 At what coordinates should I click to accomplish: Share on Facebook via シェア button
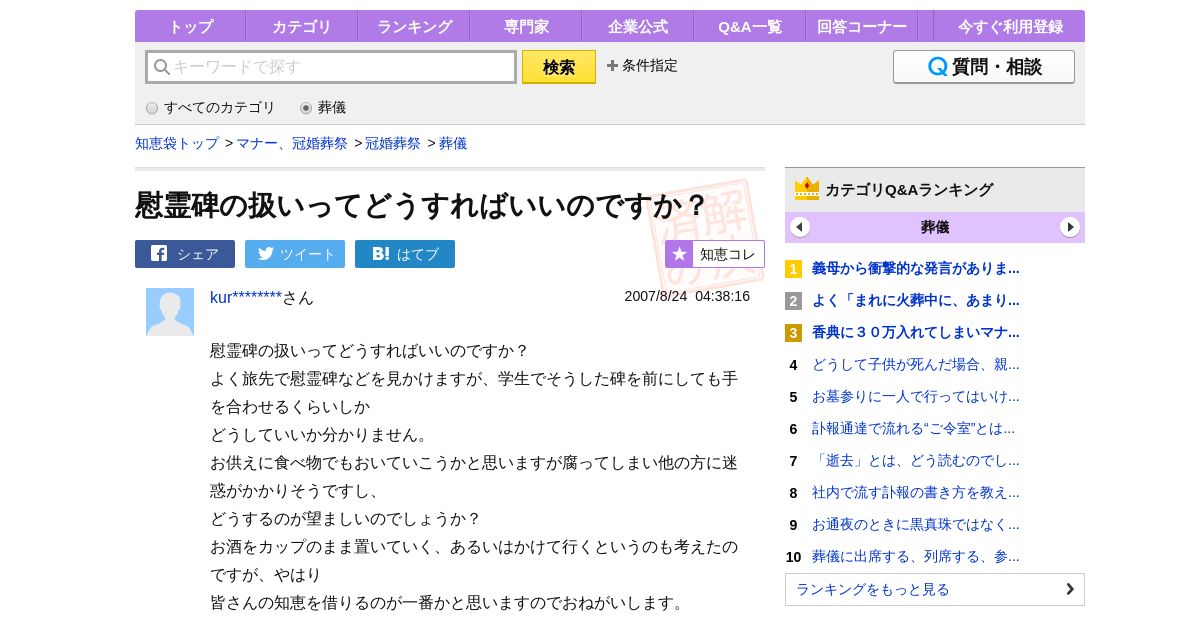click(x=185, y=254)
